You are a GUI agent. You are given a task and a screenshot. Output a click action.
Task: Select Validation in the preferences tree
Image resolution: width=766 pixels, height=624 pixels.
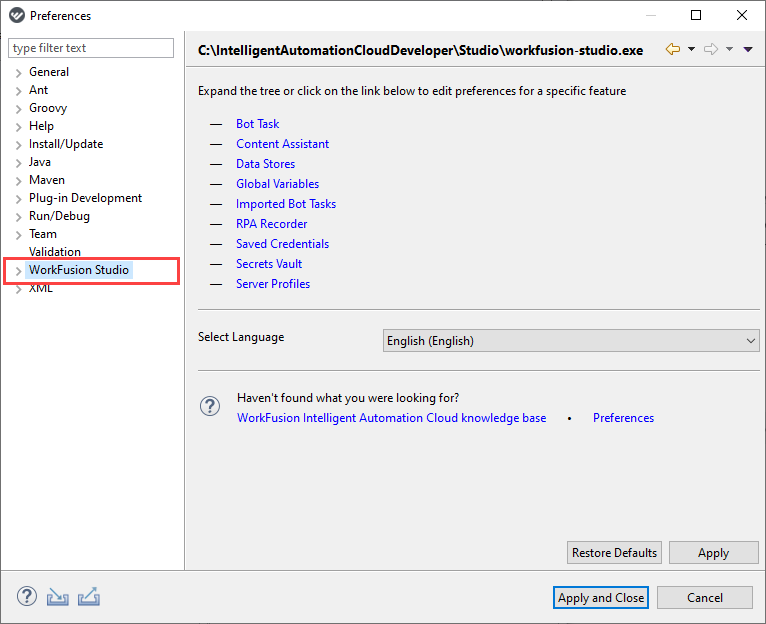tap(55, 252)
